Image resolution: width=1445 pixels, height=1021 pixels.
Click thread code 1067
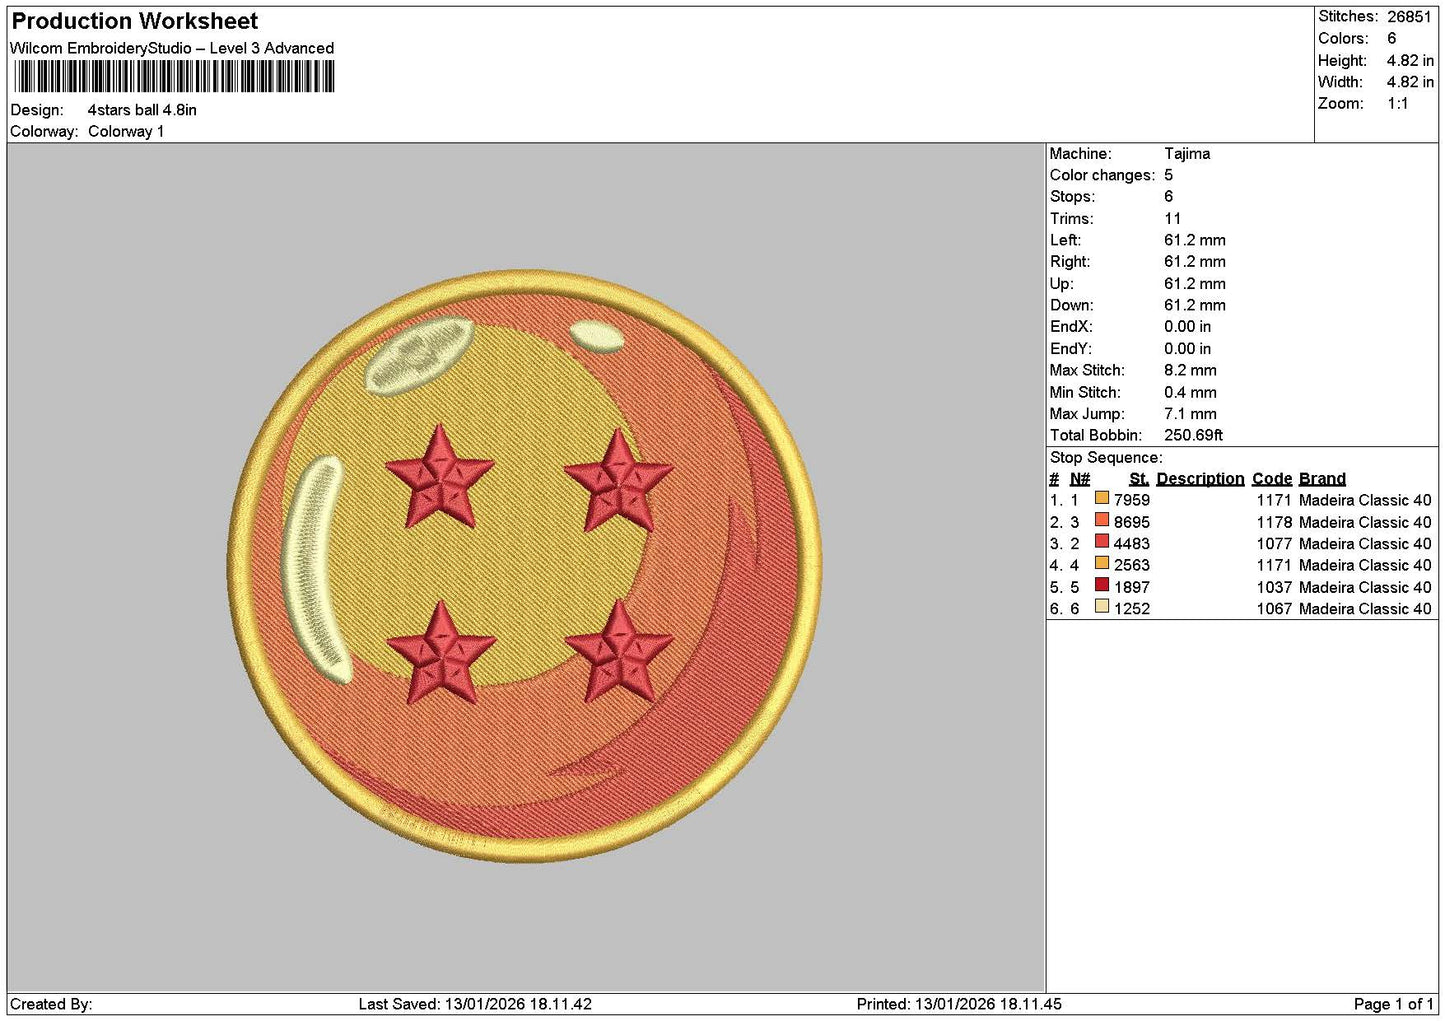(1274, 609)
